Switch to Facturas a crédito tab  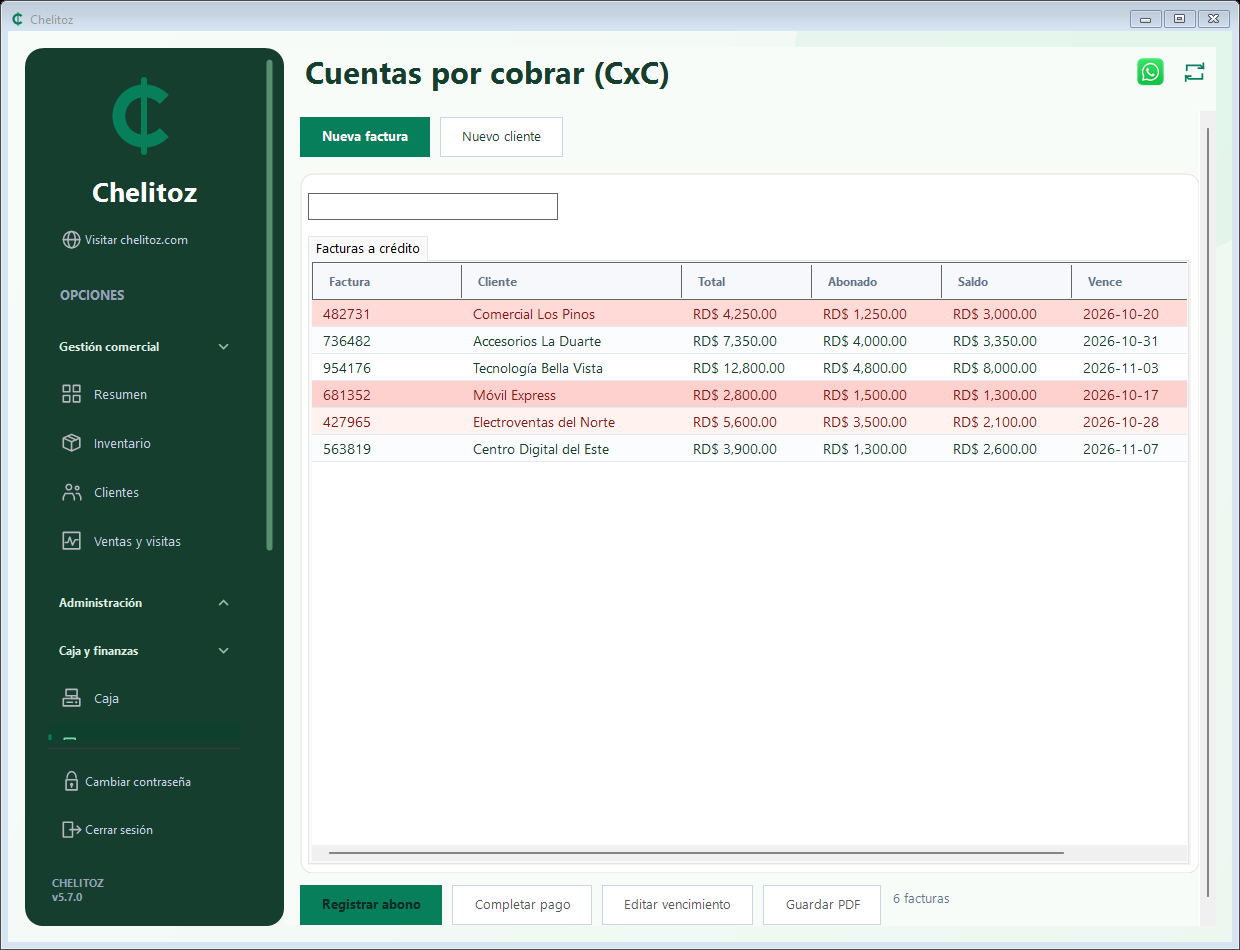click(x=368, y=248)
